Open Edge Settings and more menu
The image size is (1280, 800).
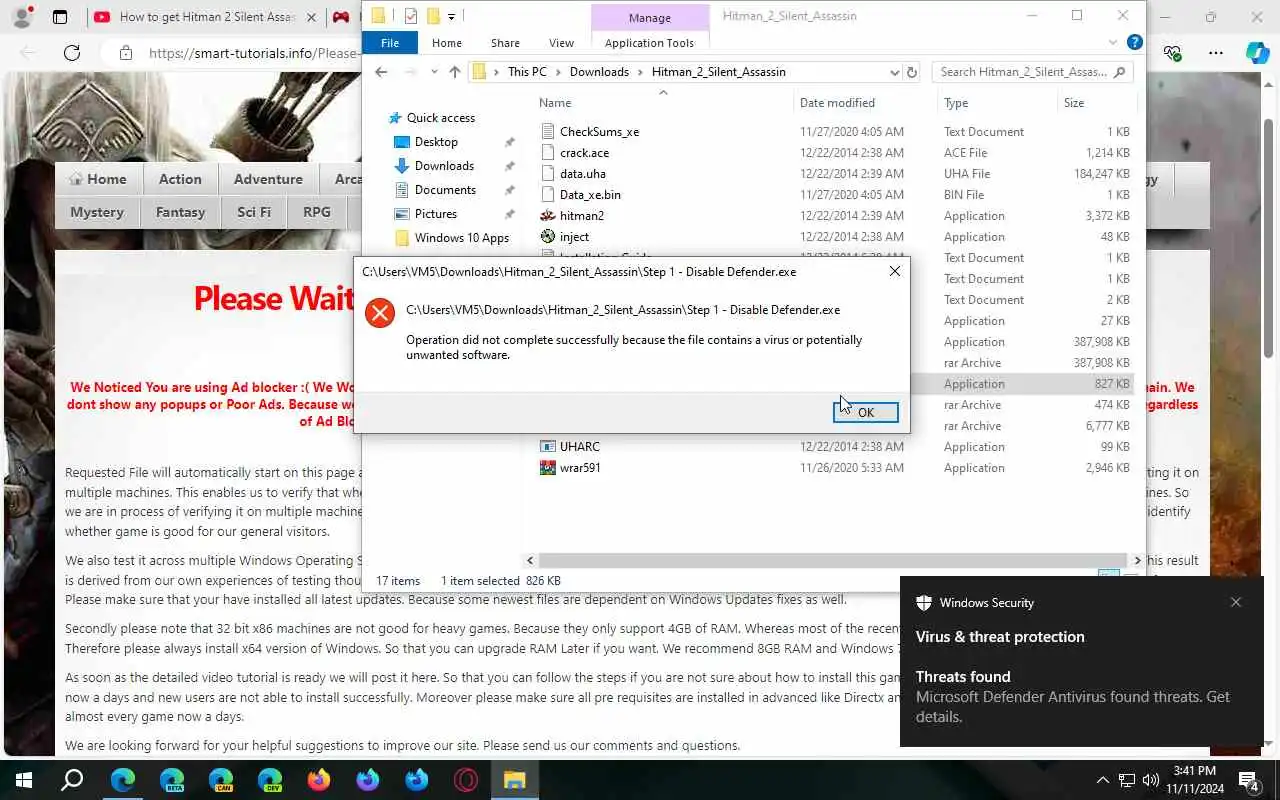1216,53
